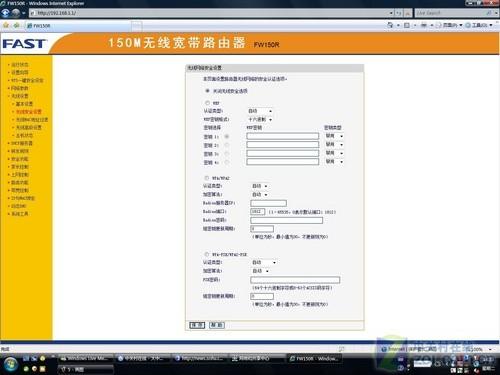
Task: Click the WPA-PSK group key update period field
Action: pos(262,296)
